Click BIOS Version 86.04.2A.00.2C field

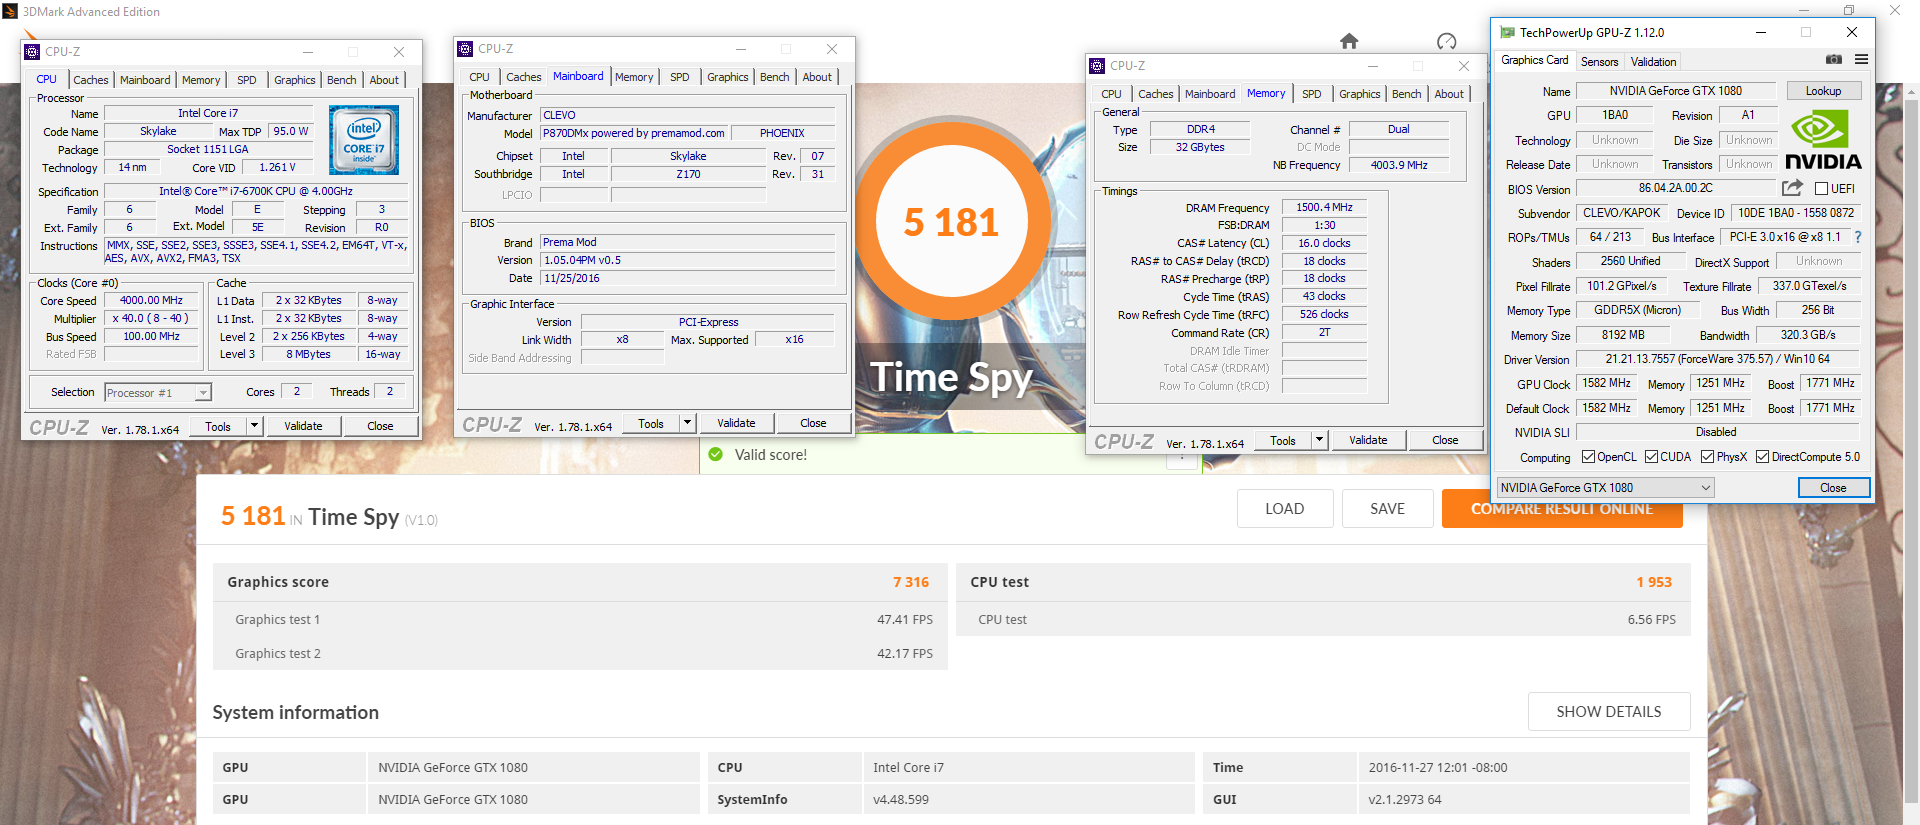1676,188
